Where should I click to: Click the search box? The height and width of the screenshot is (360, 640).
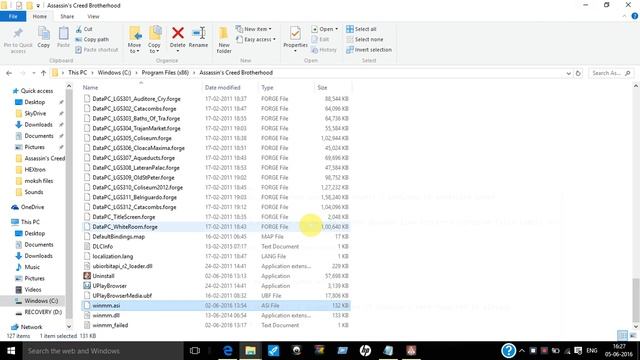click(x=611, y=73)
